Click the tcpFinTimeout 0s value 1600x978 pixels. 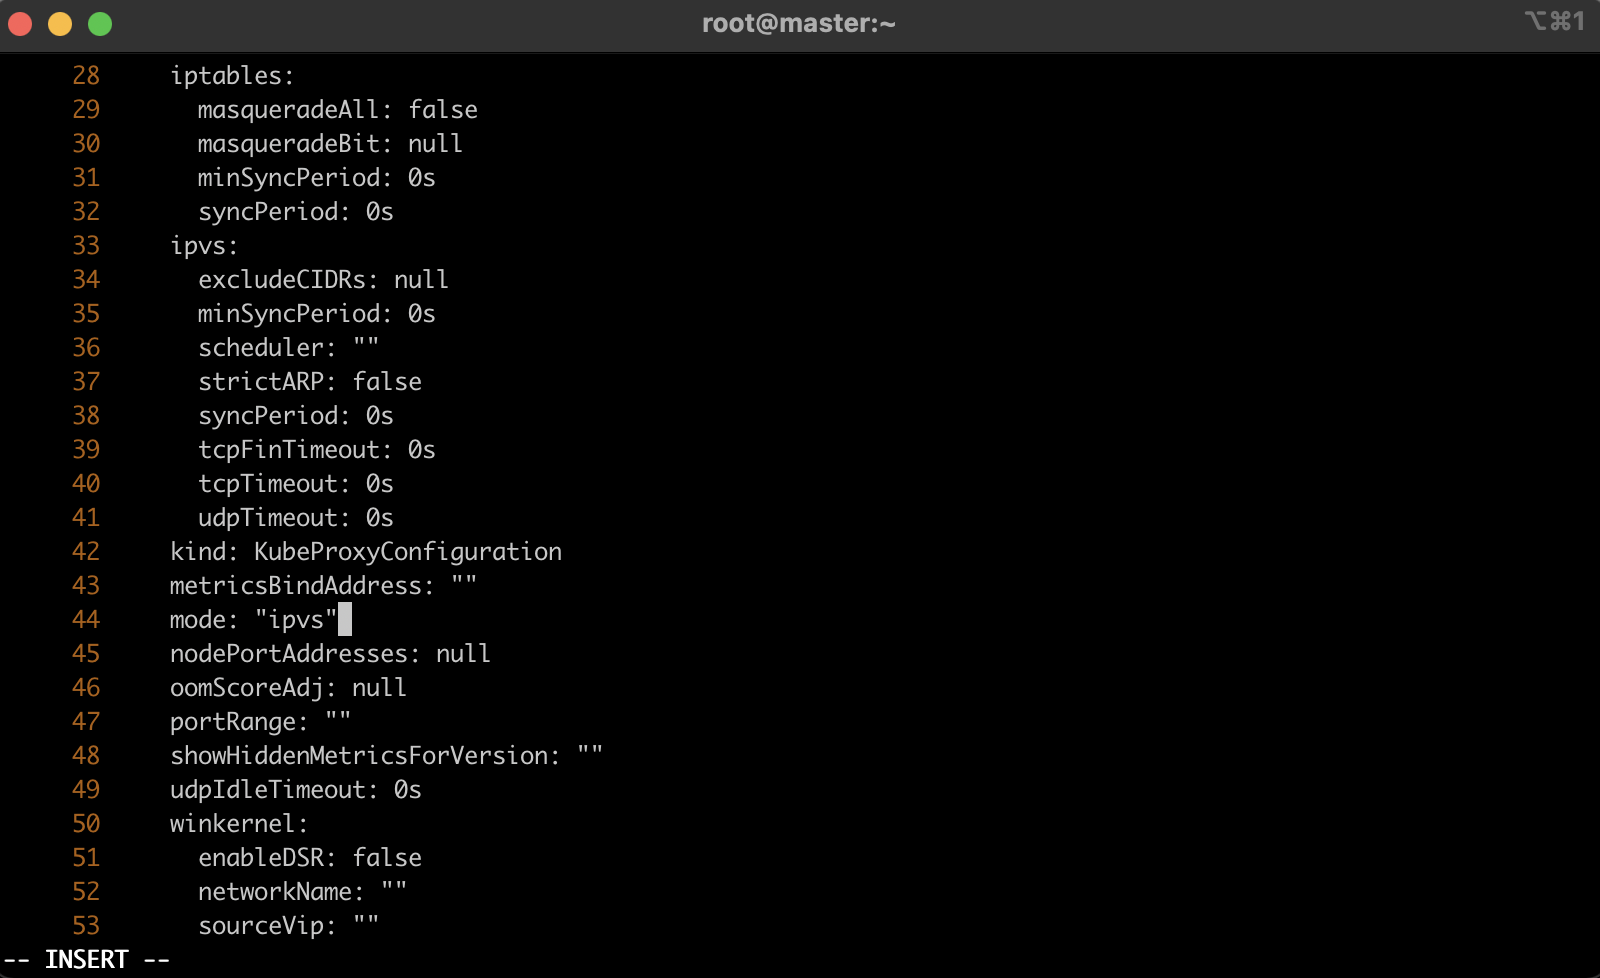(421, 450)
